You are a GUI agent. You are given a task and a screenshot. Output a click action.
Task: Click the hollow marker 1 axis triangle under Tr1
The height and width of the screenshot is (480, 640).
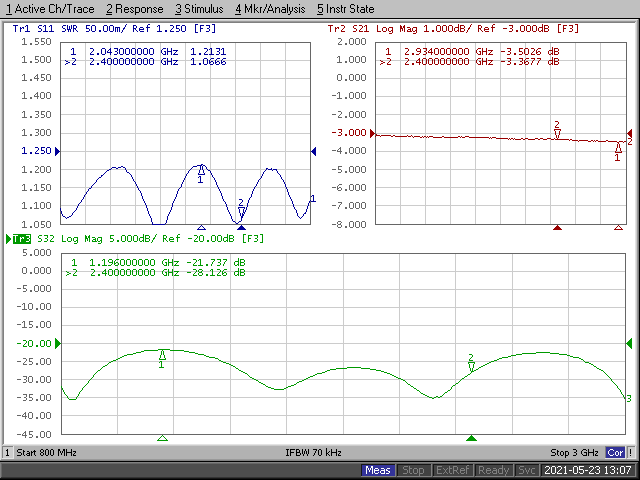click(201, 227)
